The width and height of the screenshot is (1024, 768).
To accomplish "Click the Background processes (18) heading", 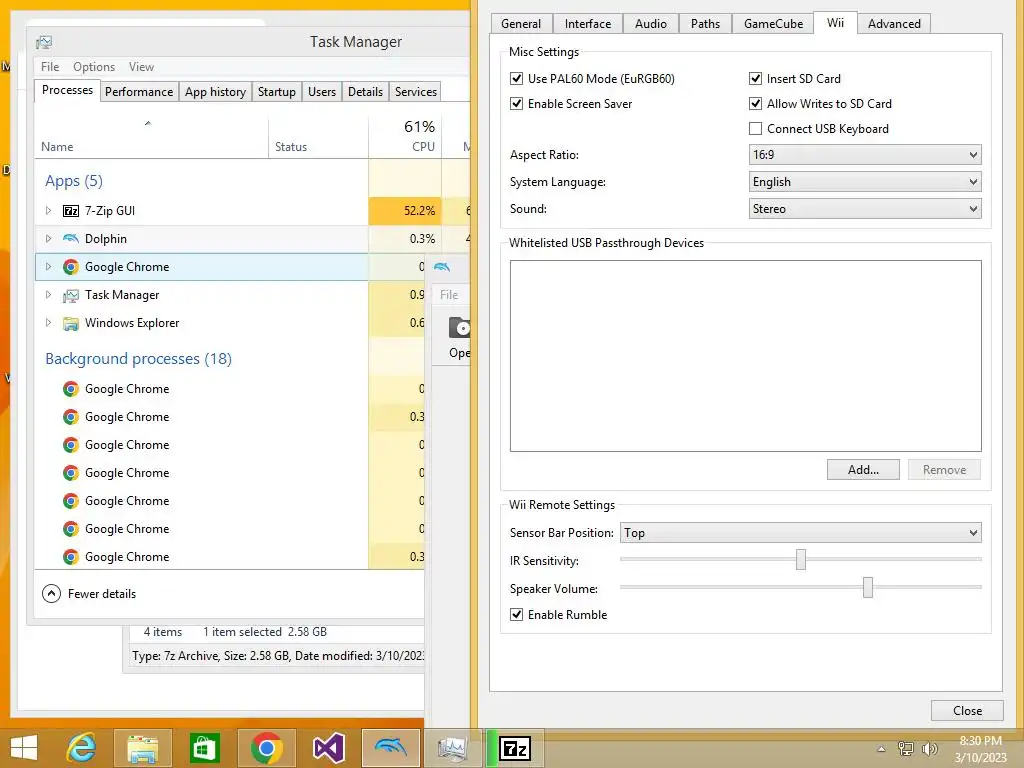I will click(x=138, y=359).
